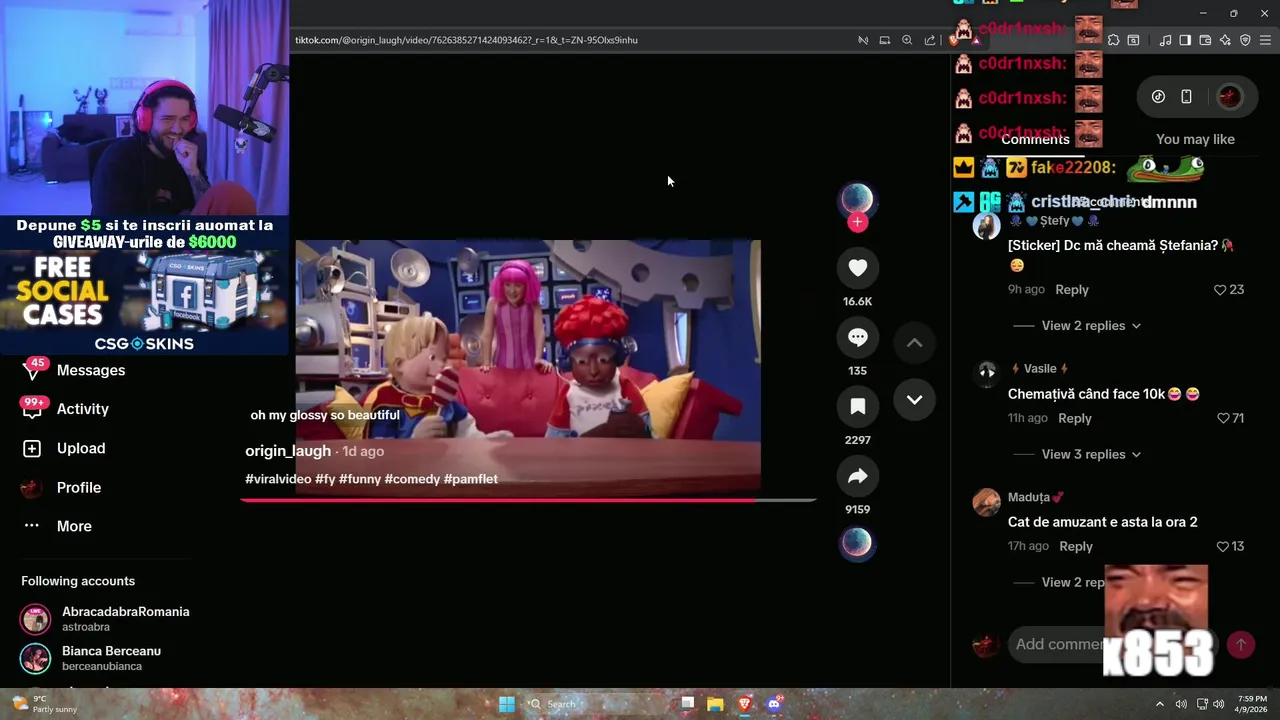
Task: Click the zoom magnifier icon in address bar
Action: pyautogui.click(x=907, y=40)
